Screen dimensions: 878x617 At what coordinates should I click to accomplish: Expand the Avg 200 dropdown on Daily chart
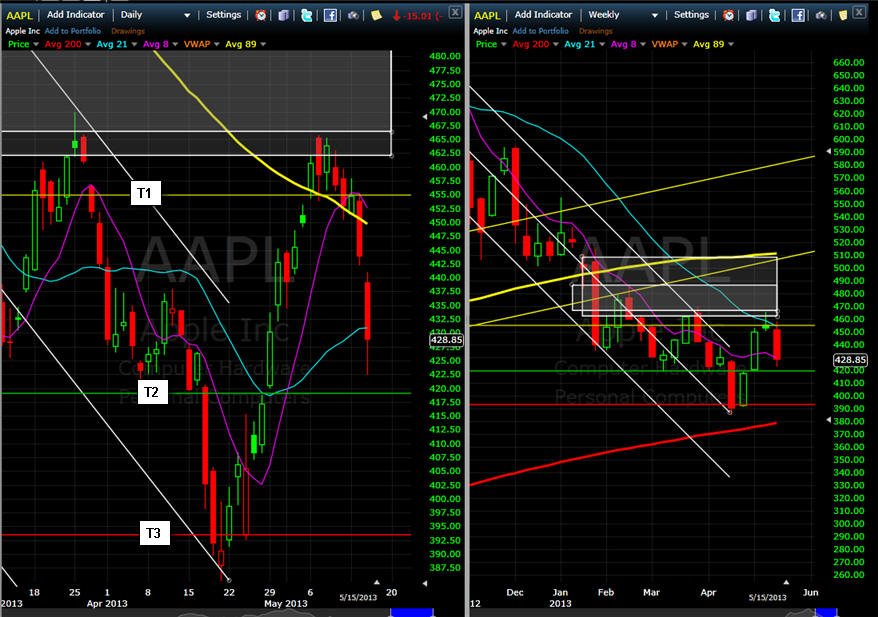[x=87, y=44]
